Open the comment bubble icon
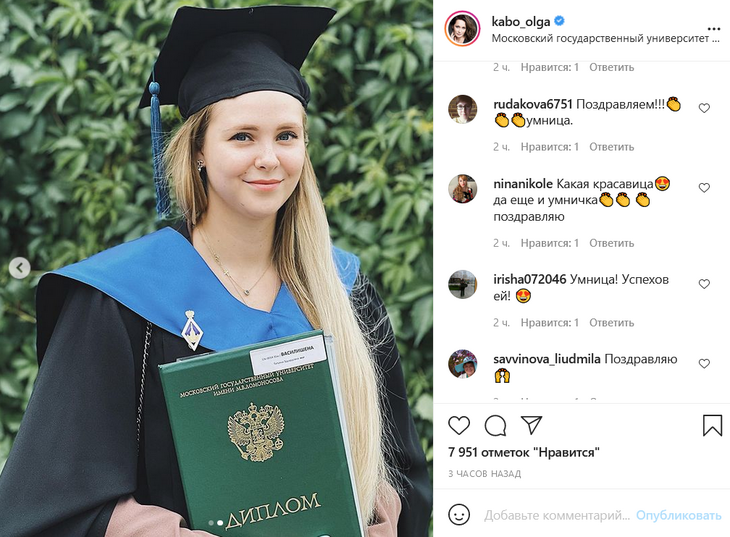Screen dimensions: 730x537 [495, 425]
